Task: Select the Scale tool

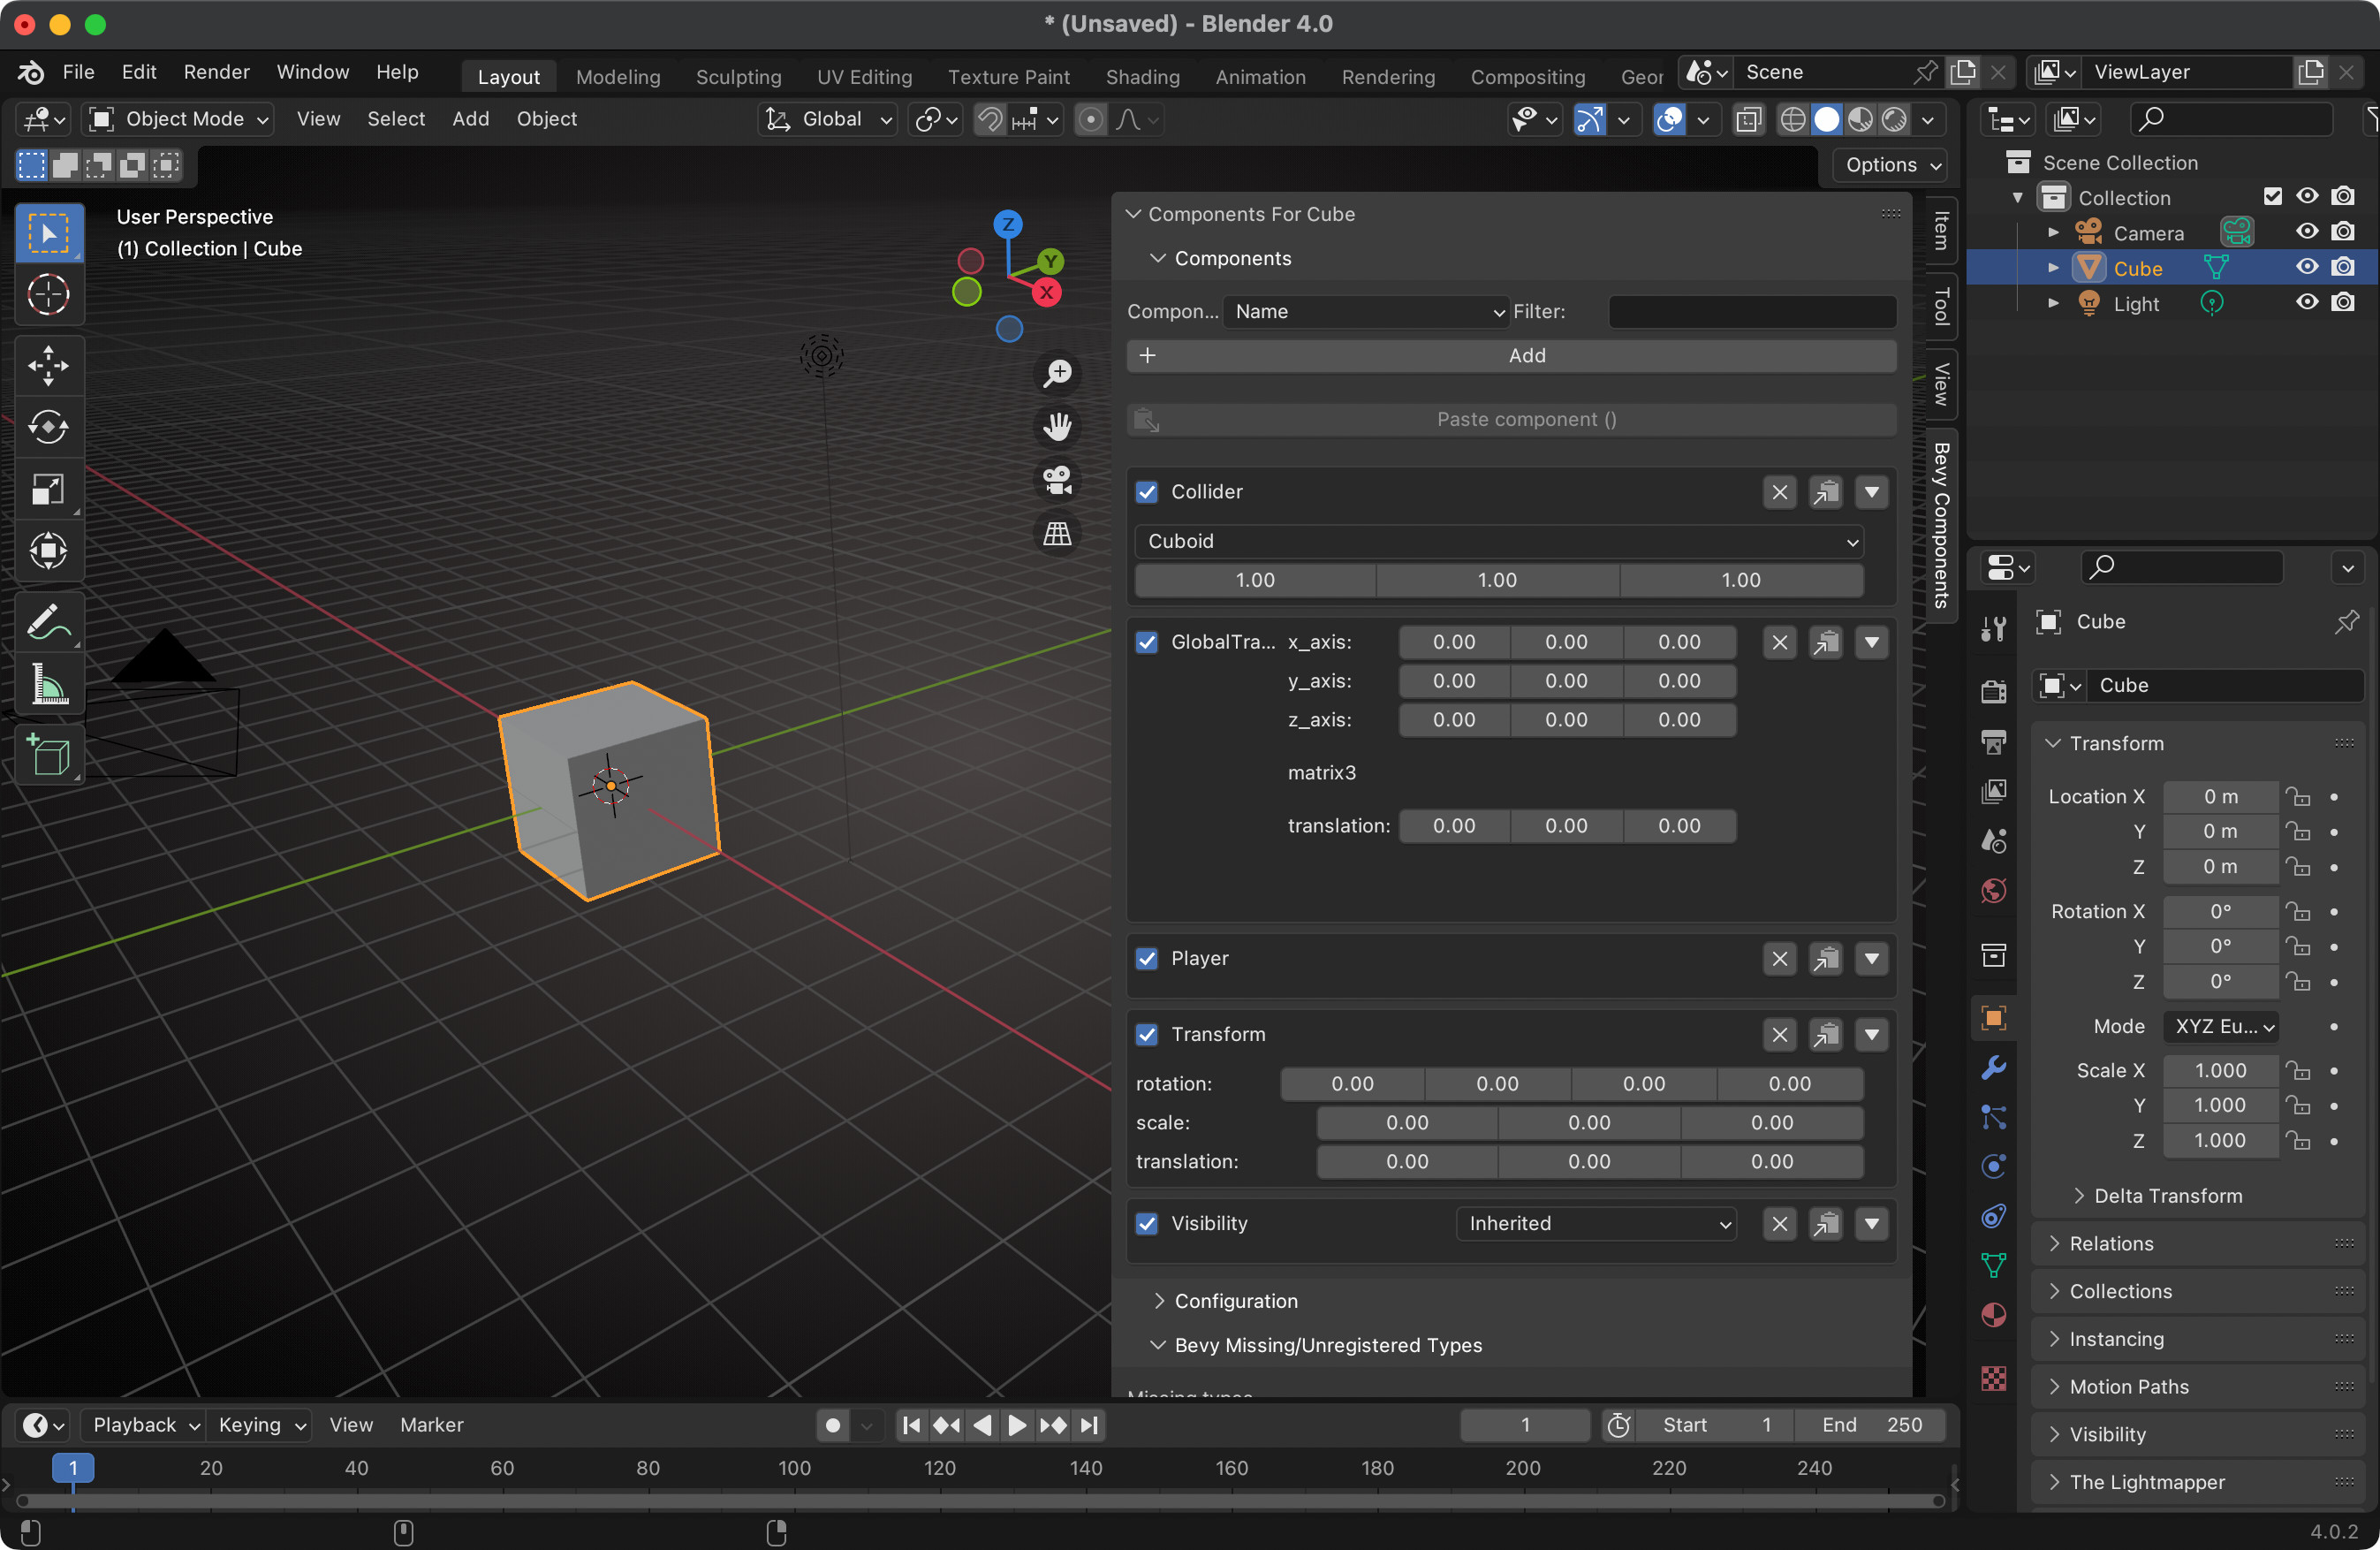Action: tap(48, 489)
